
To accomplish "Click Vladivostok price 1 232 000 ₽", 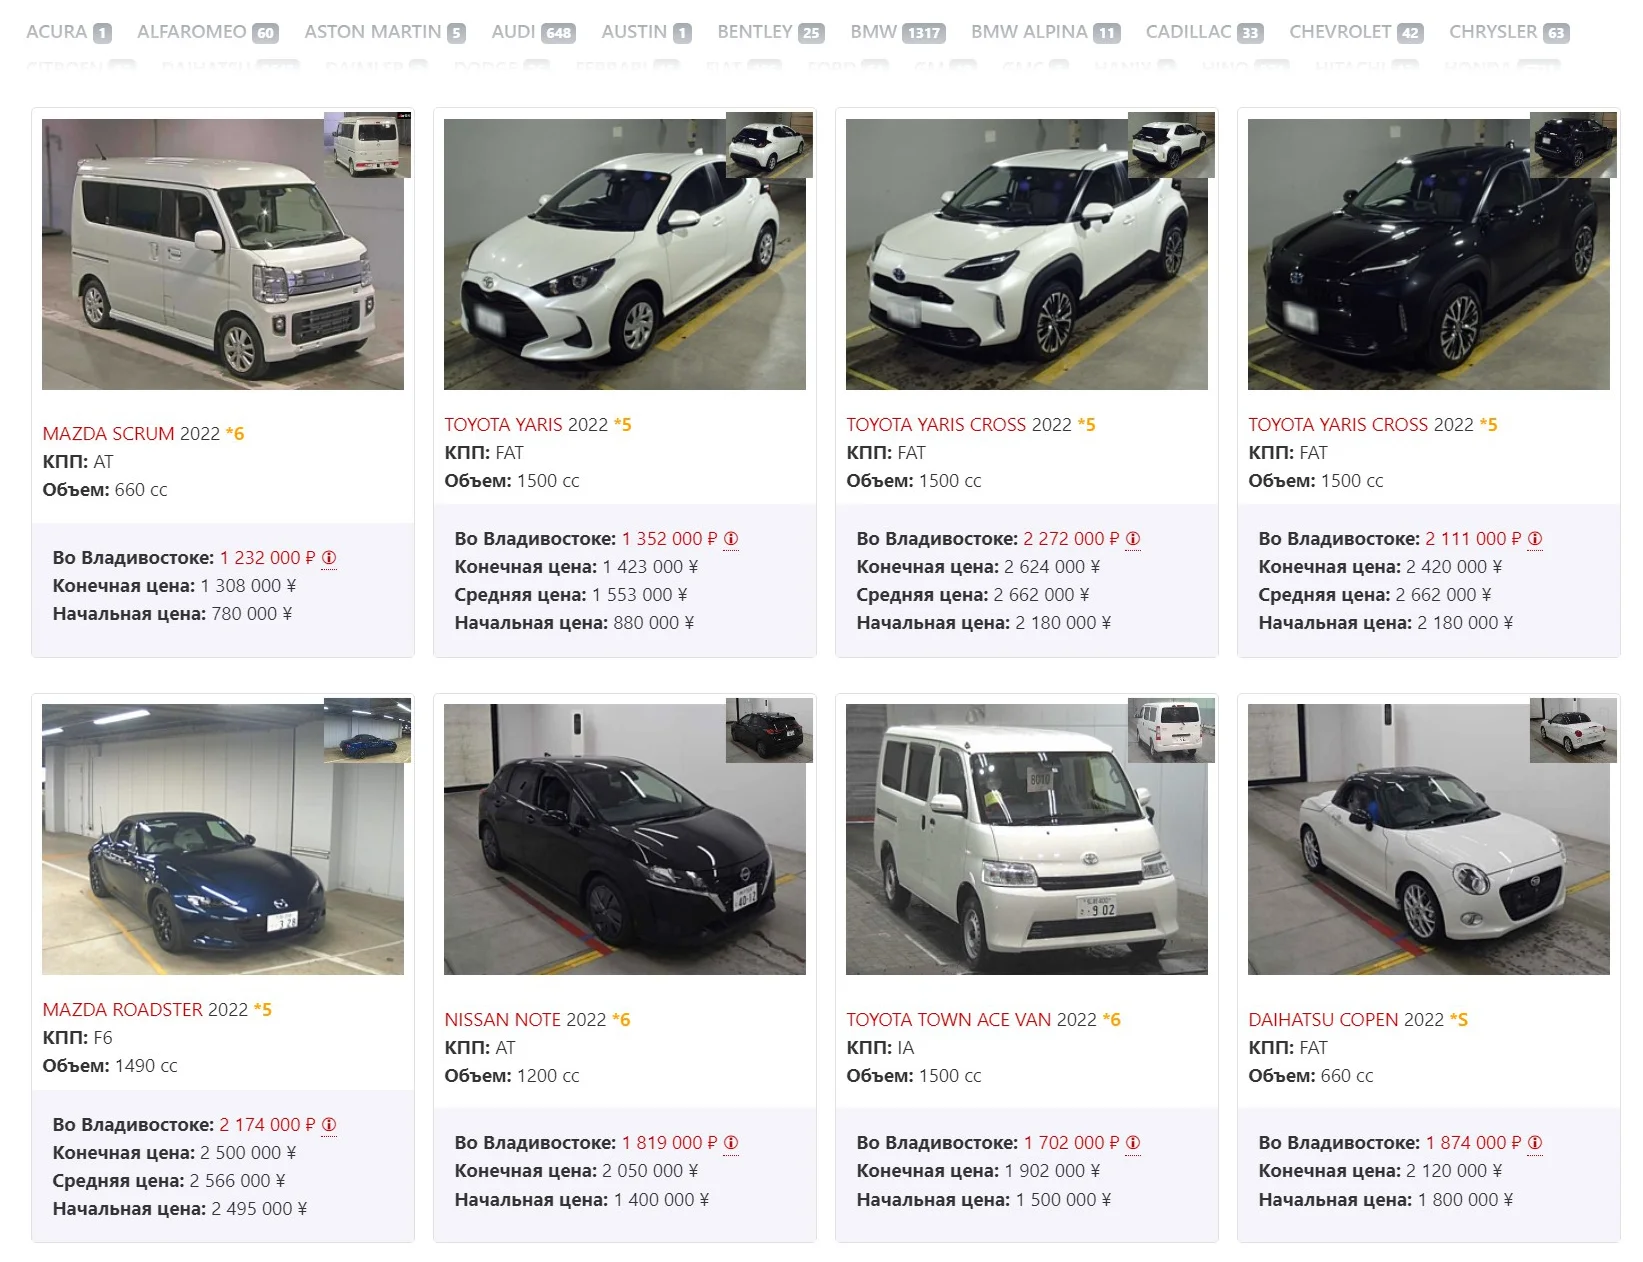I will (267, 558).
